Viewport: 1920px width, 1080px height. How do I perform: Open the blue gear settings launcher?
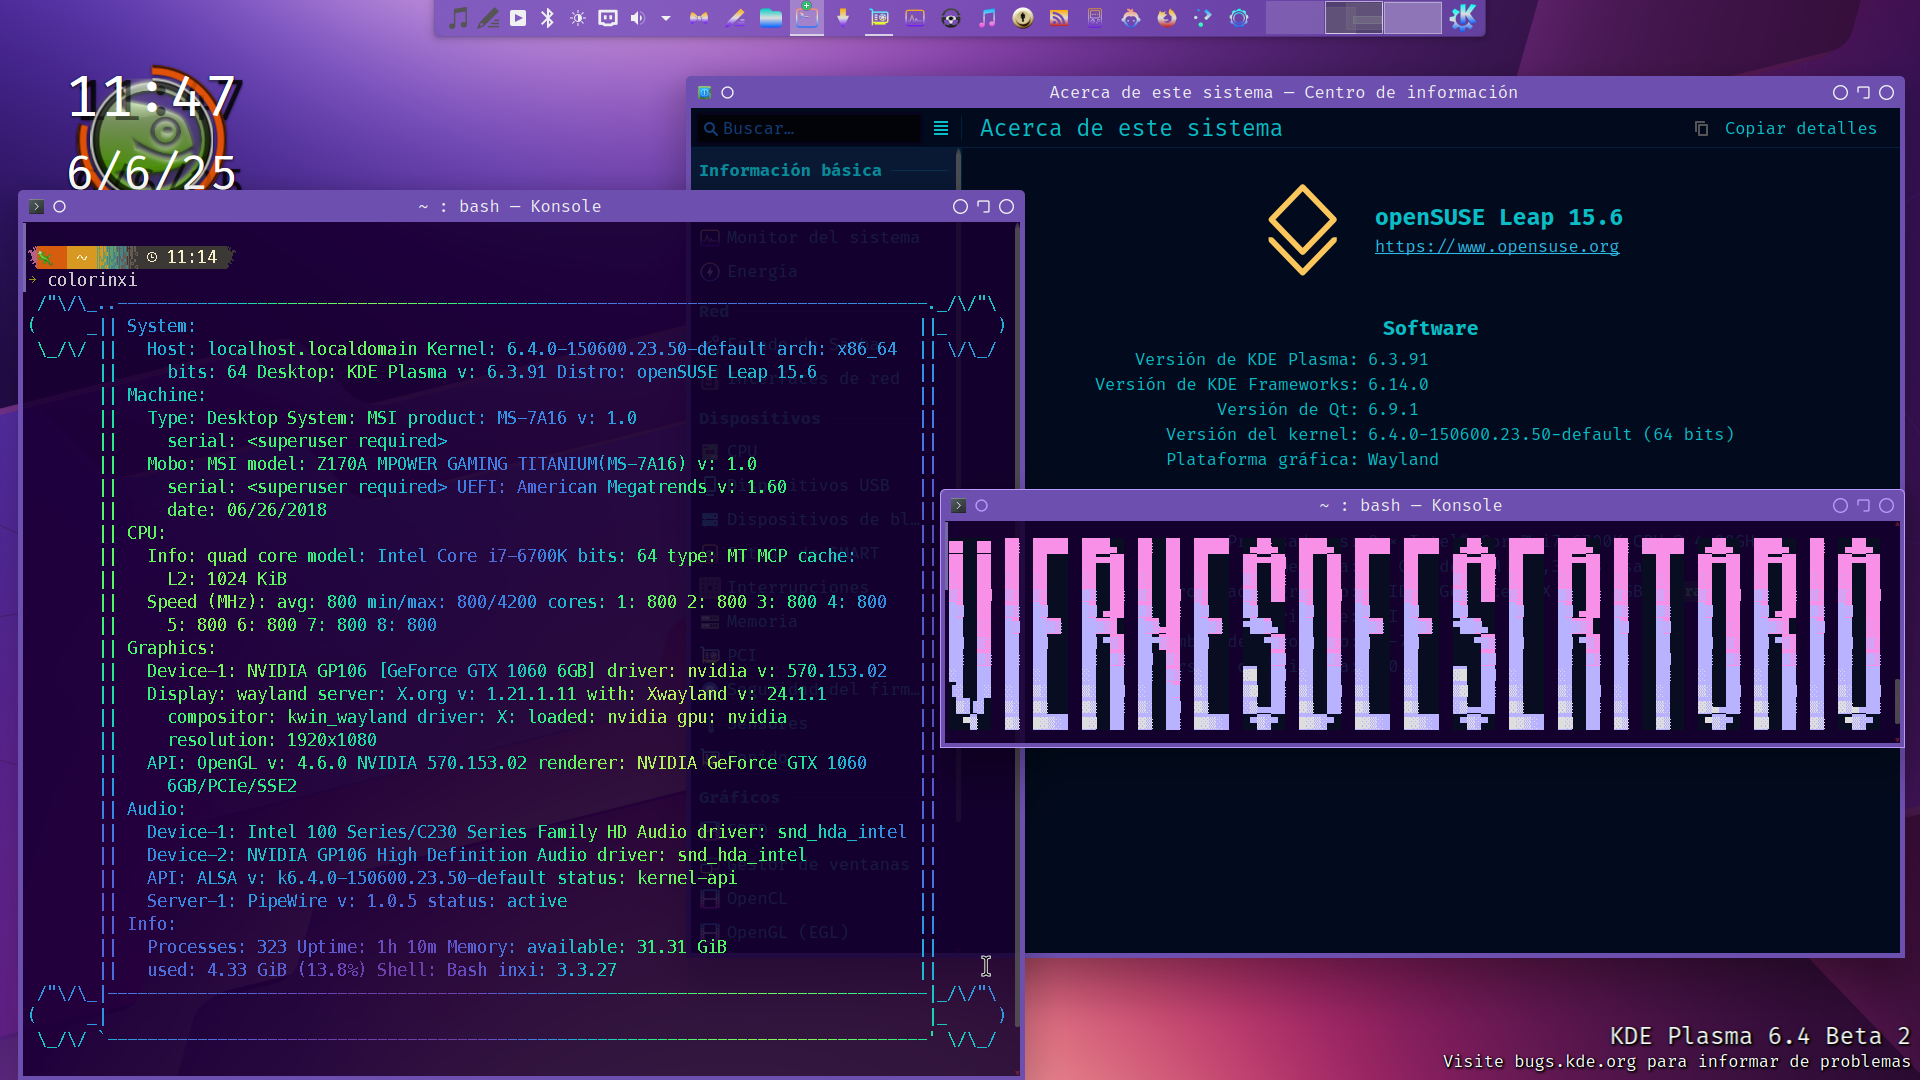[x=1239, y=18]
